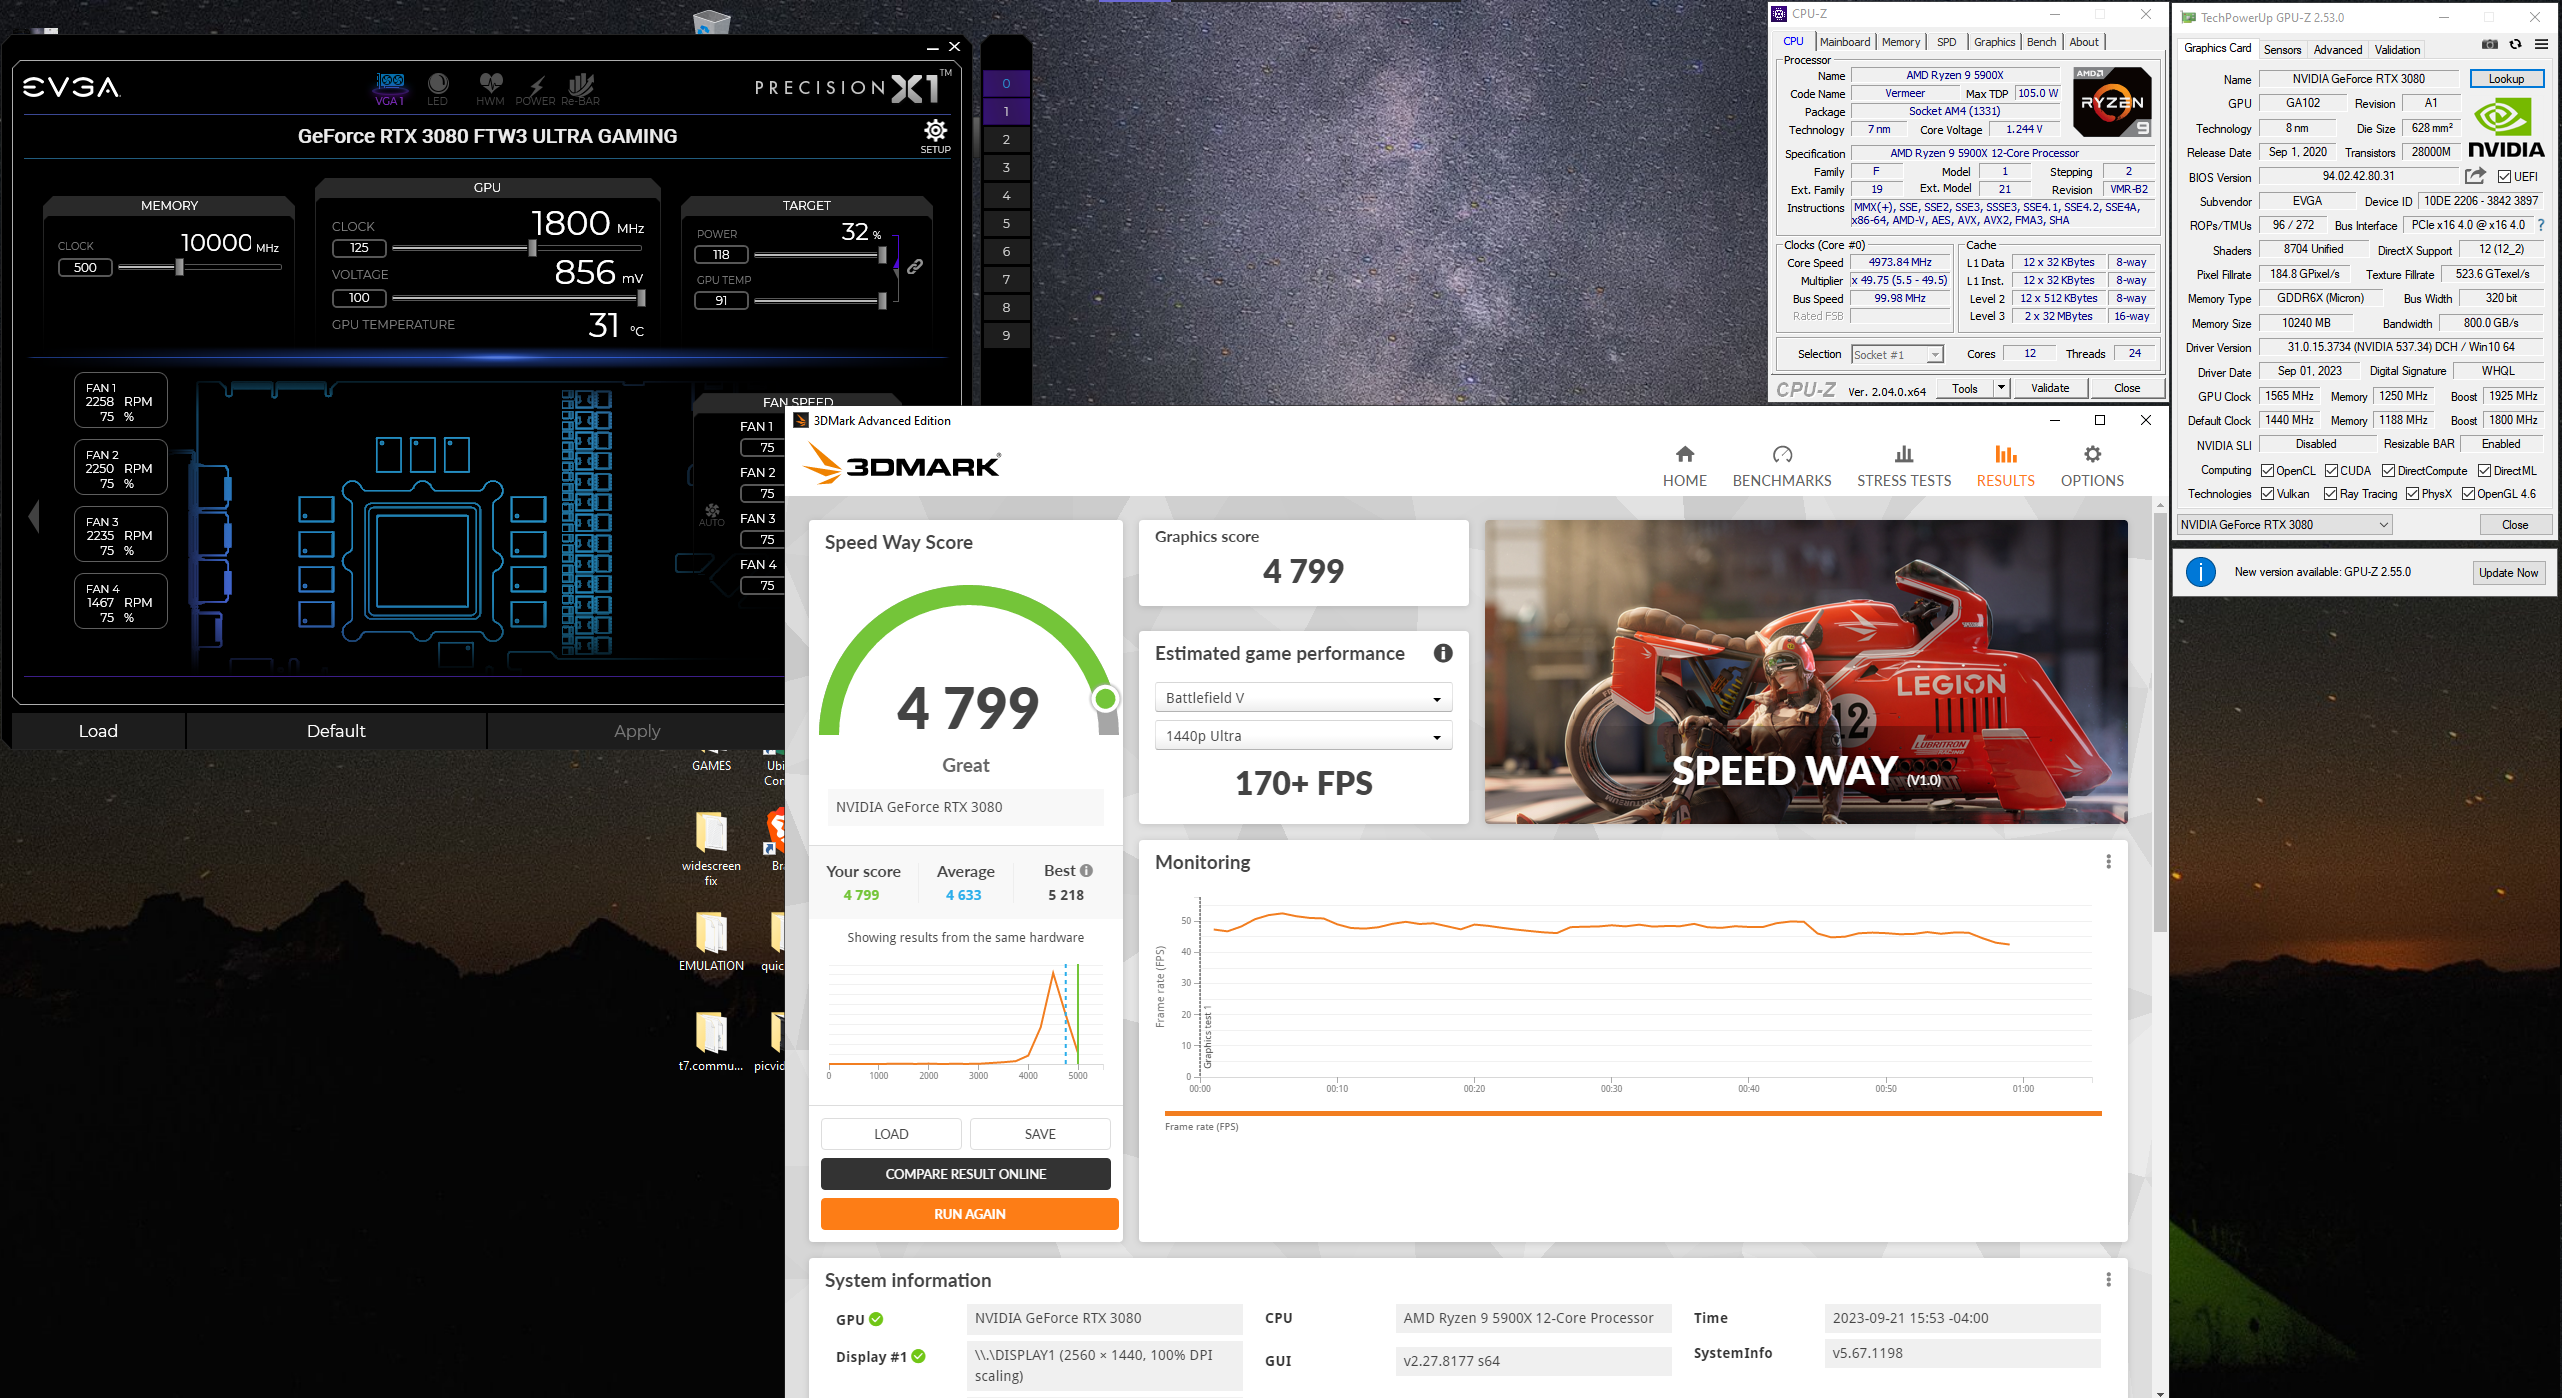Open HWM hardware monitor in Precision X1

(x=490, y=88)
